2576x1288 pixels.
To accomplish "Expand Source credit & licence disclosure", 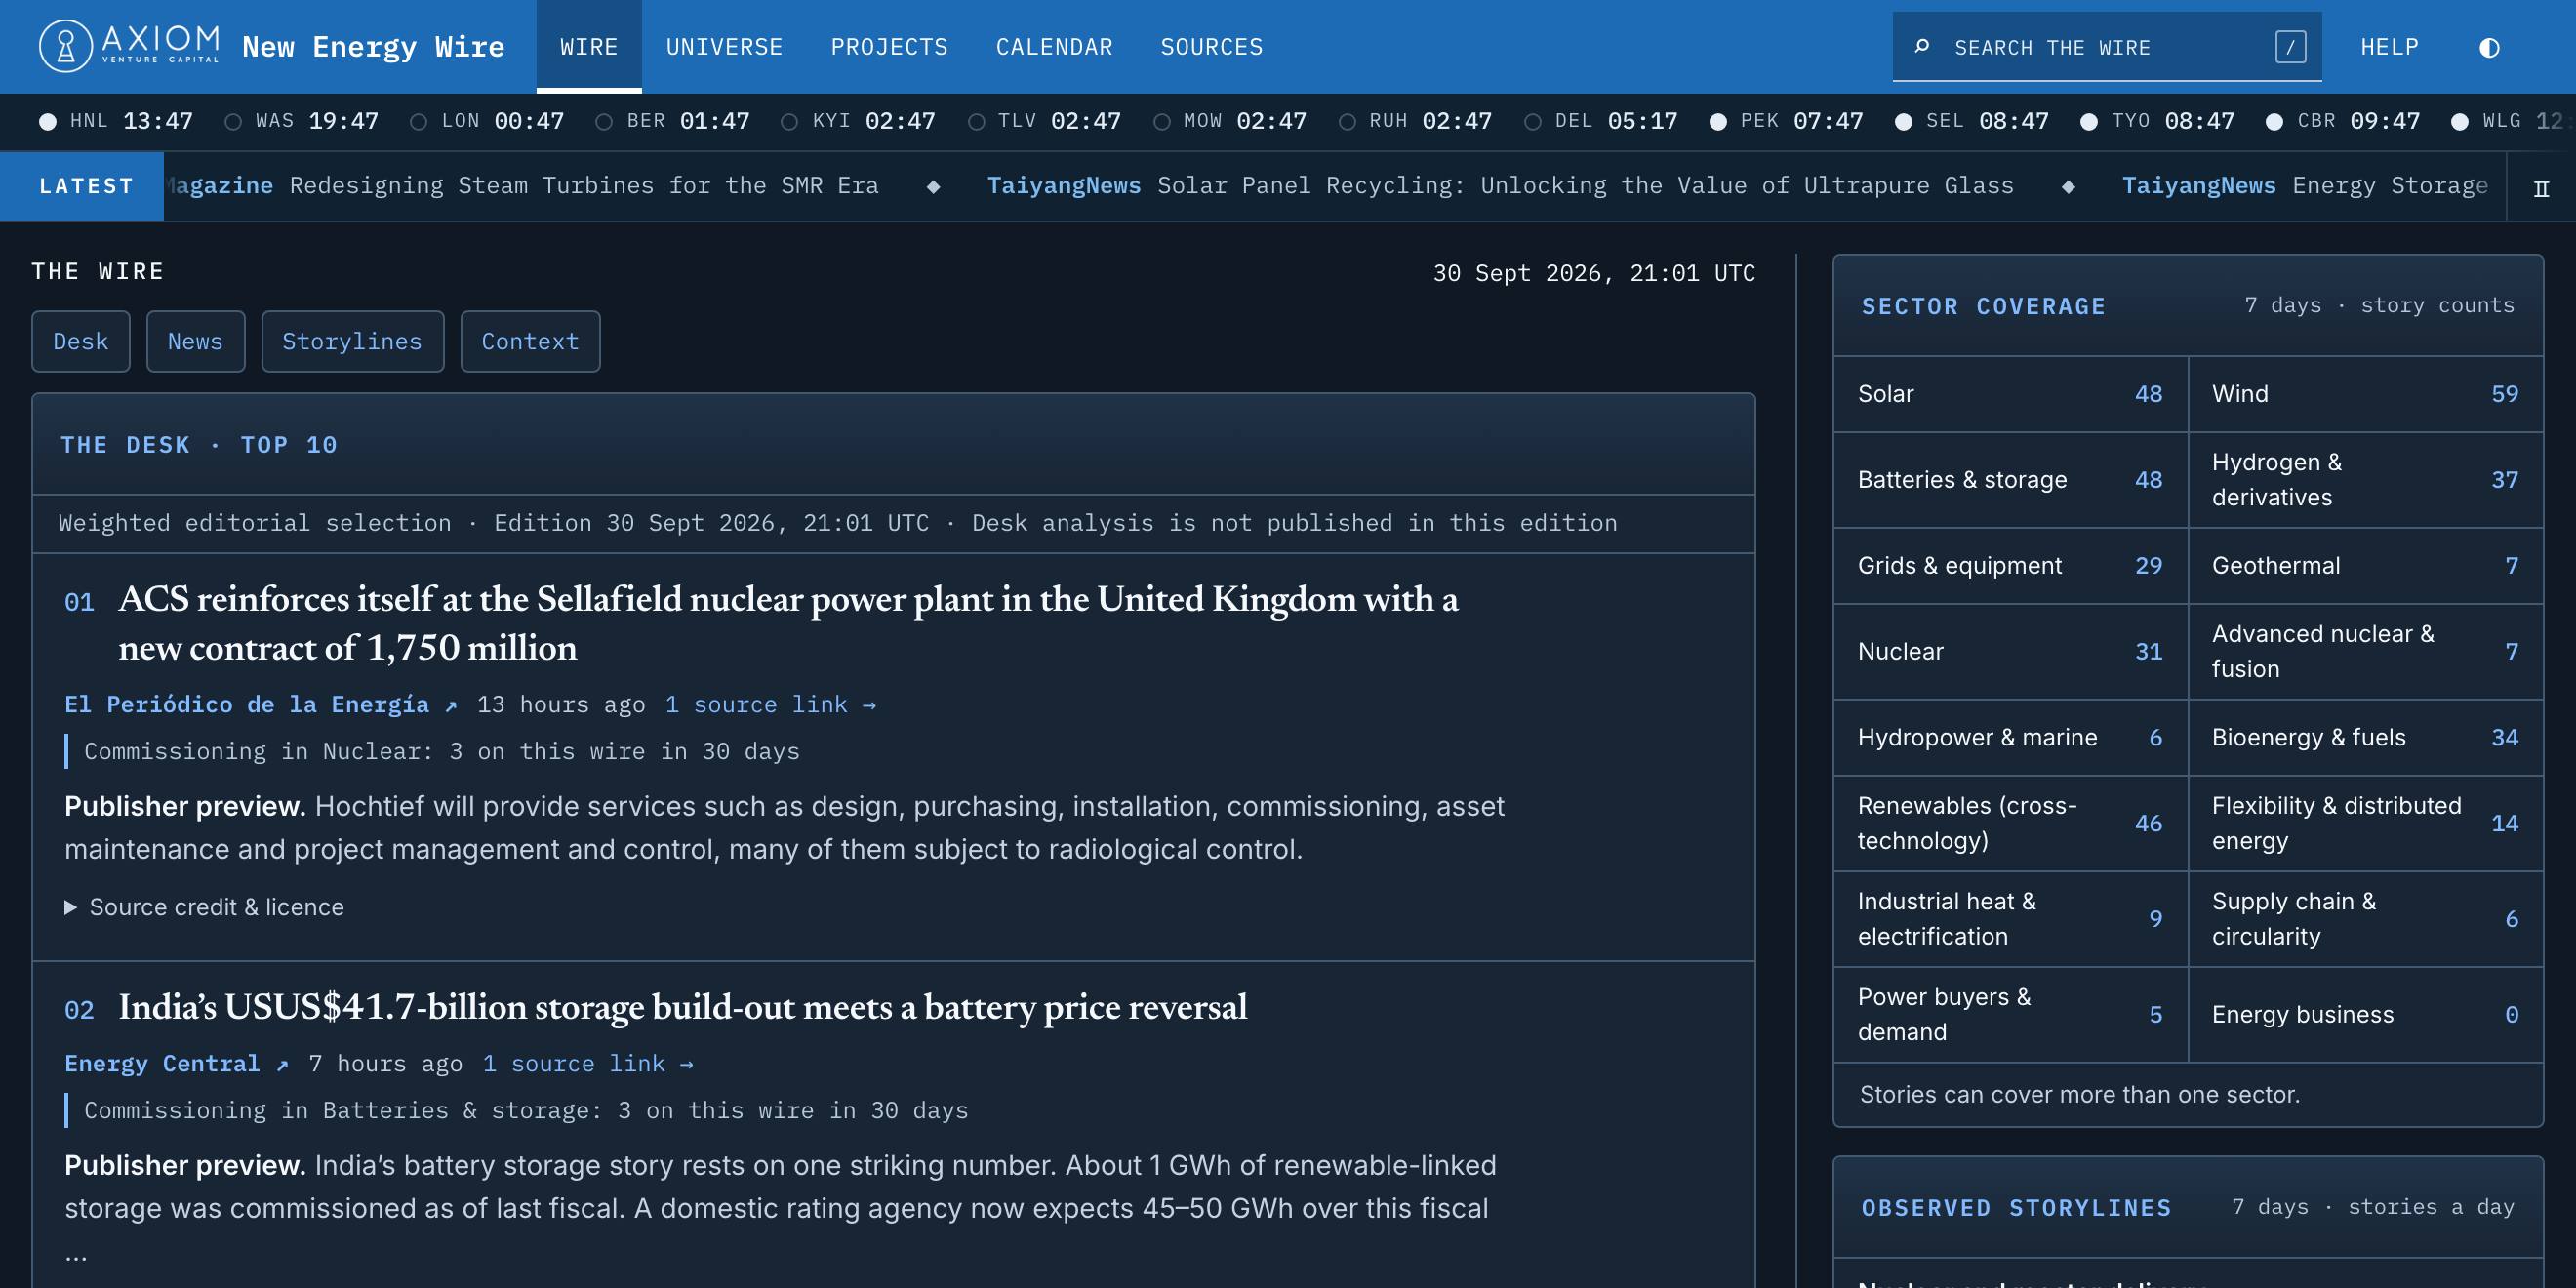I will [205, 907].
